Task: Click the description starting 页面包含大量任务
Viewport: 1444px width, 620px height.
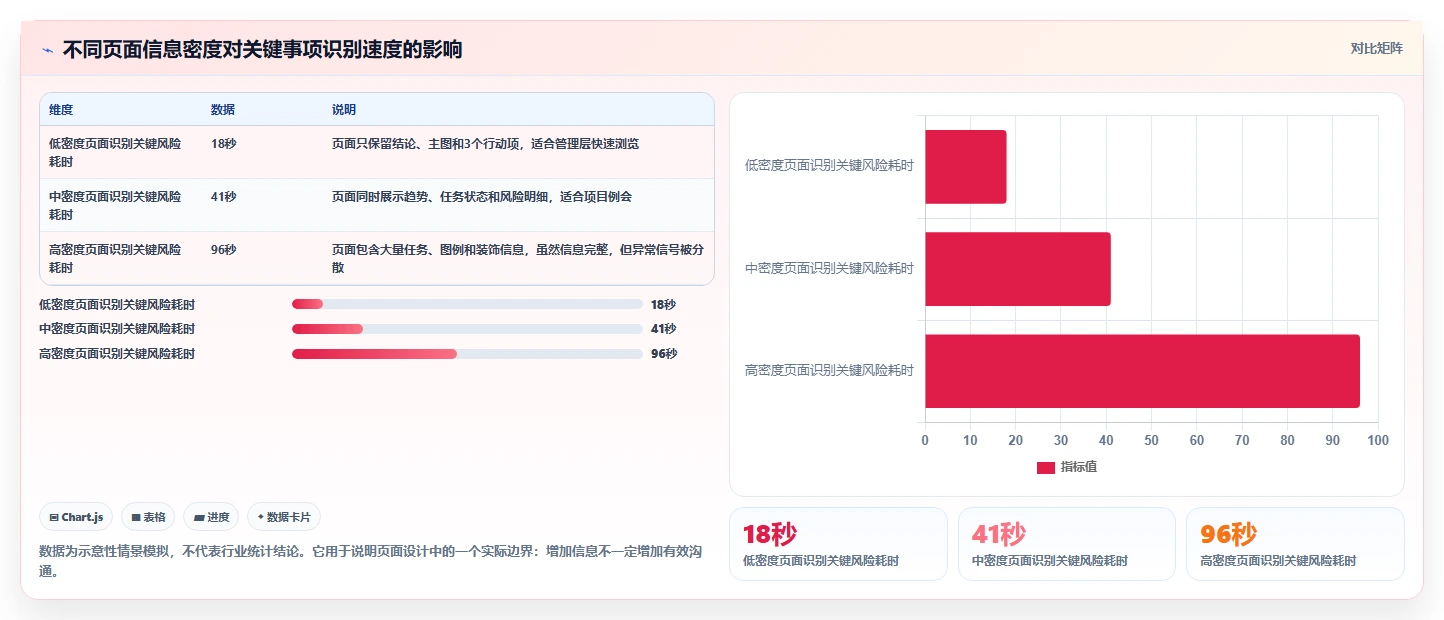Action: (x=517, y=259)
